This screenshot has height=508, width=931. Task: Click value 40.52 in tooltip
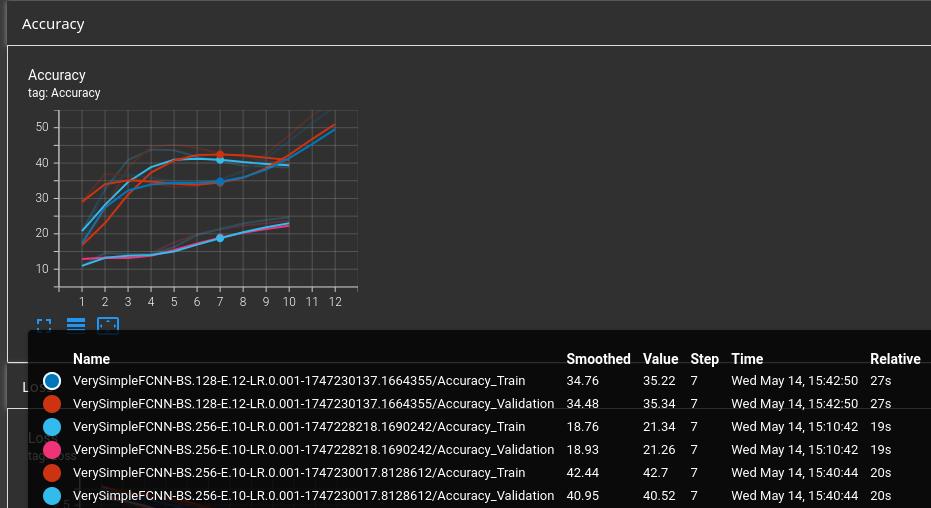click(x=659, y=496)
